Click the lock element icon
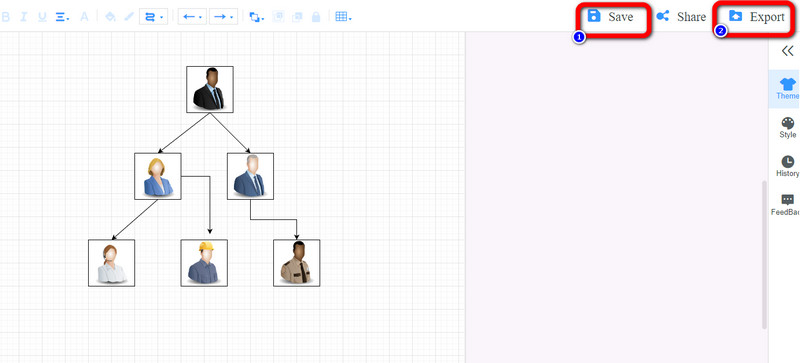 tap(316, 17)
